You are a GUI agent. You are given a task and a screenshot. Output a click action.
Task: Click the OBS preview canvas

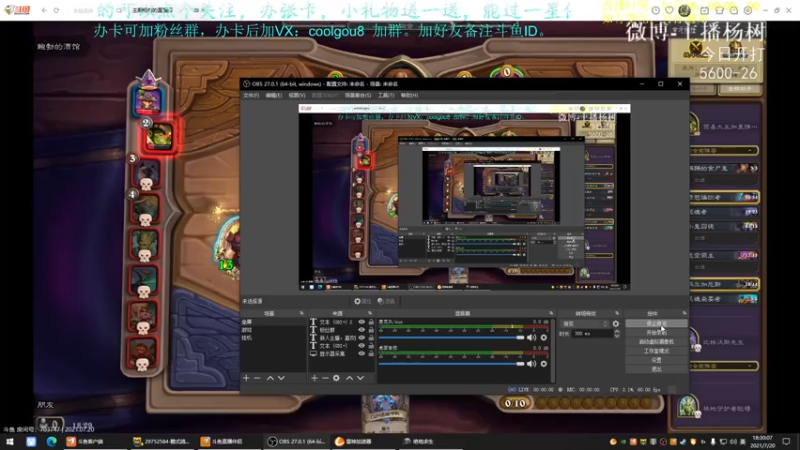coord(464,197)
